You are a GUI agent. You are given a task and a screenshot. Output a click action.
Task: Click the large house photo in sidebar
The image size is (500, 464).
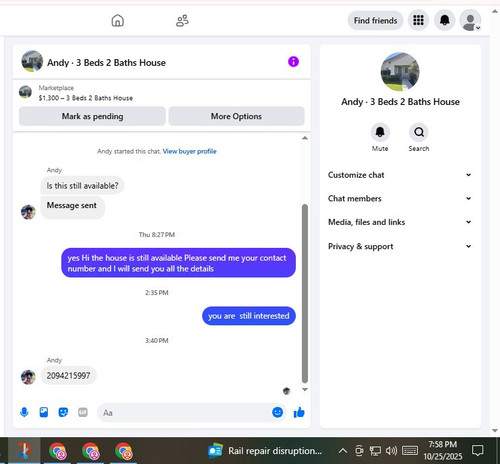(400, 72)
